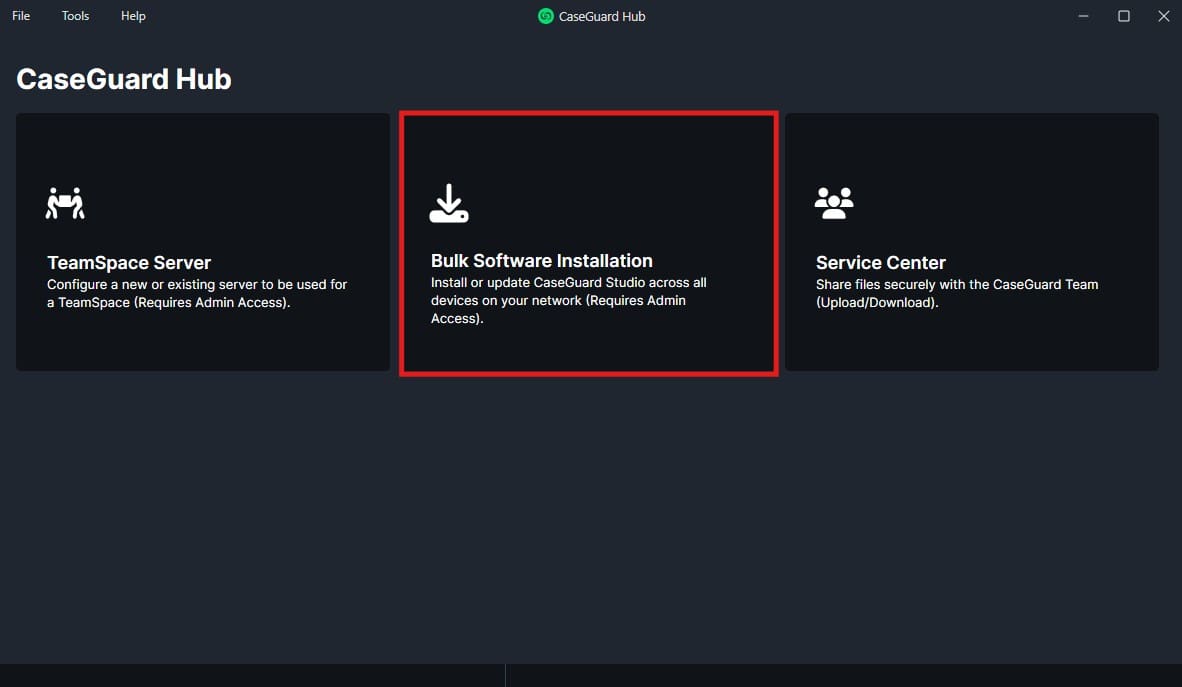
Task: Open the File menu
Action: (21, 16)
